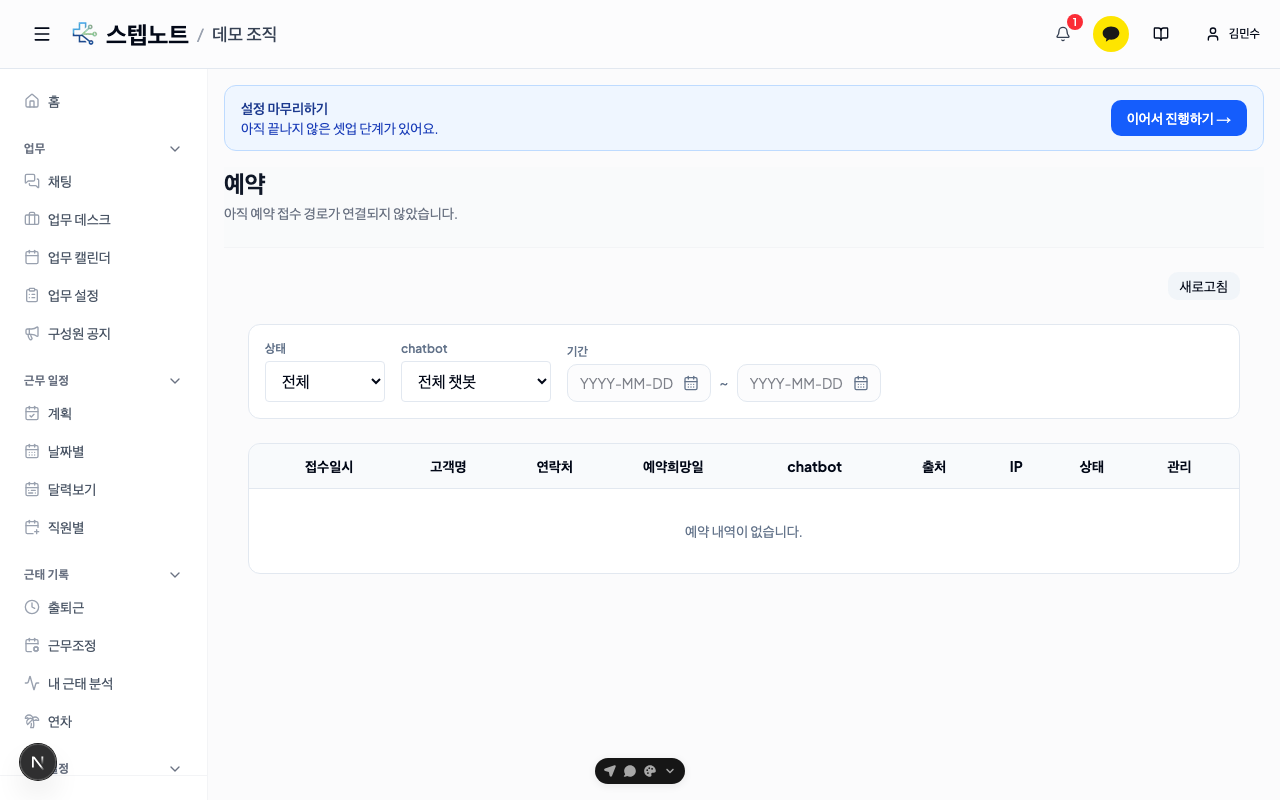
Task: Click the 관리 column header
Action: pos(1179,467)
